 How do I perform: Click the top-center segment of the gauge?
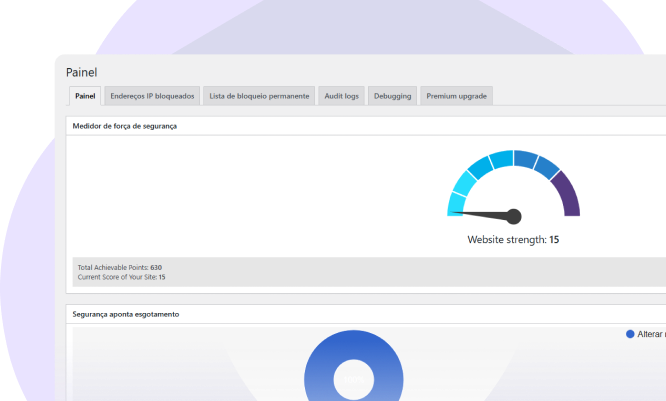point(500,160)
